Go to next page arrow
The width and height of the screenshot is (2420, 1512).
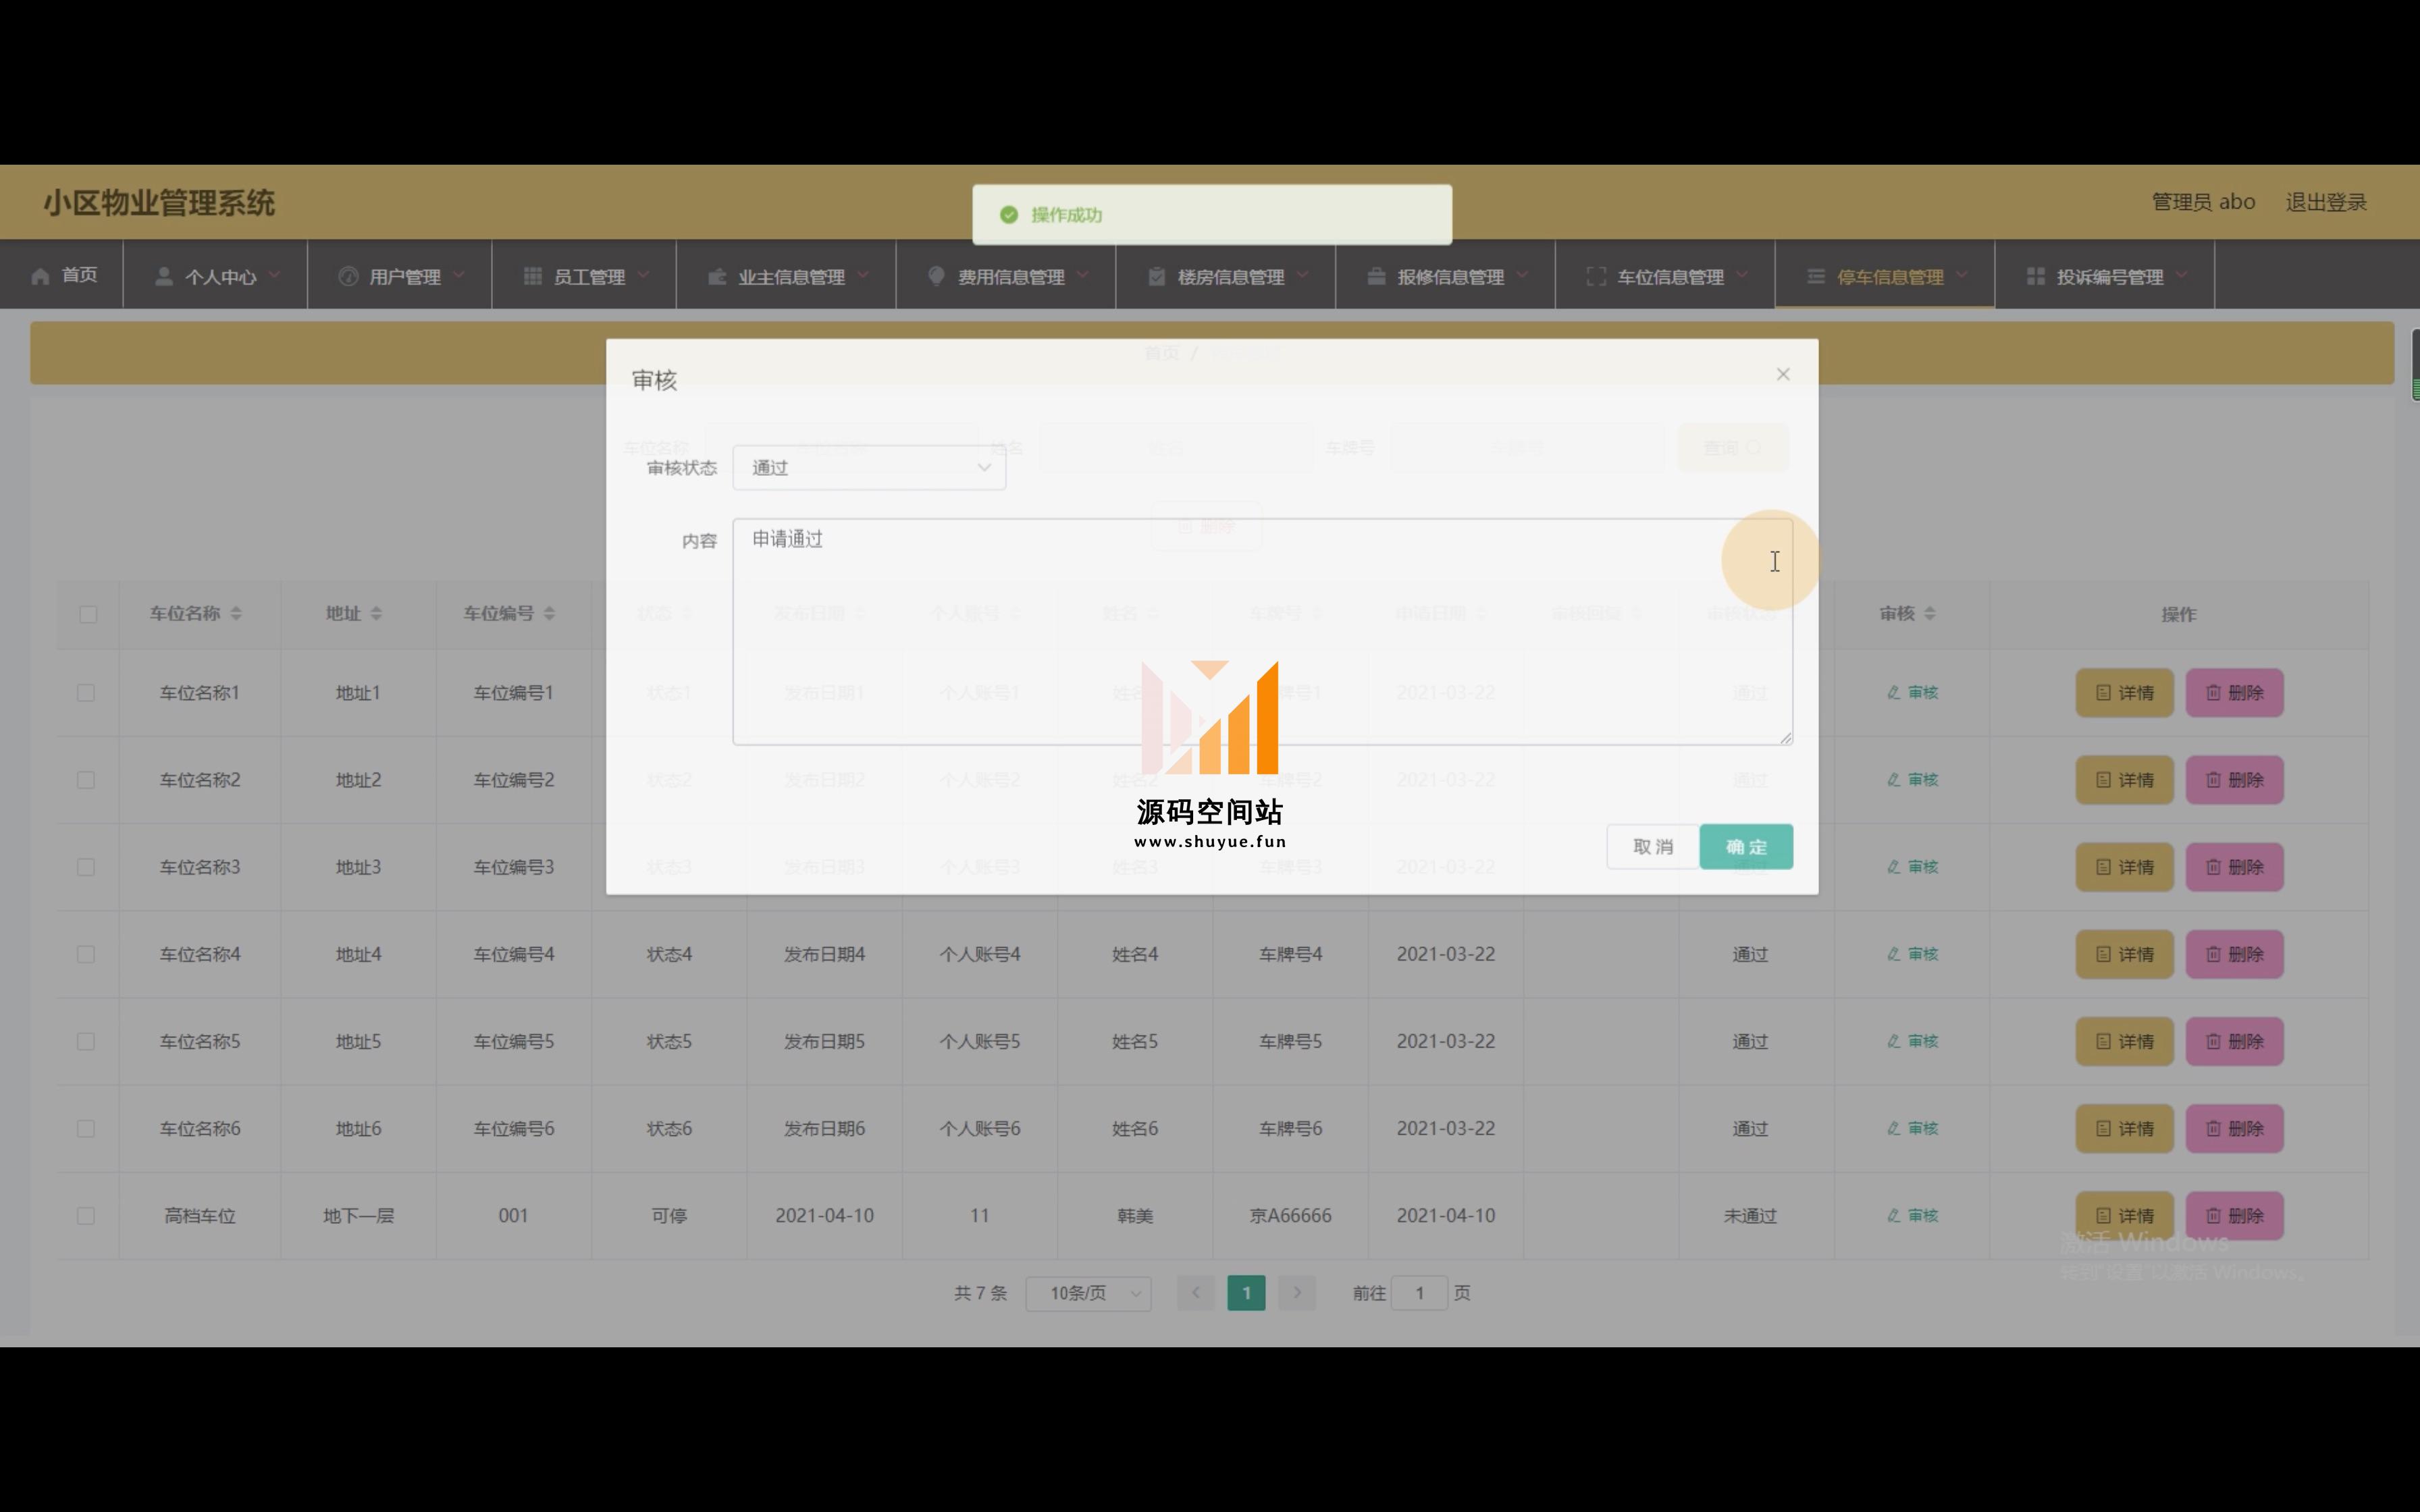1297,1294
